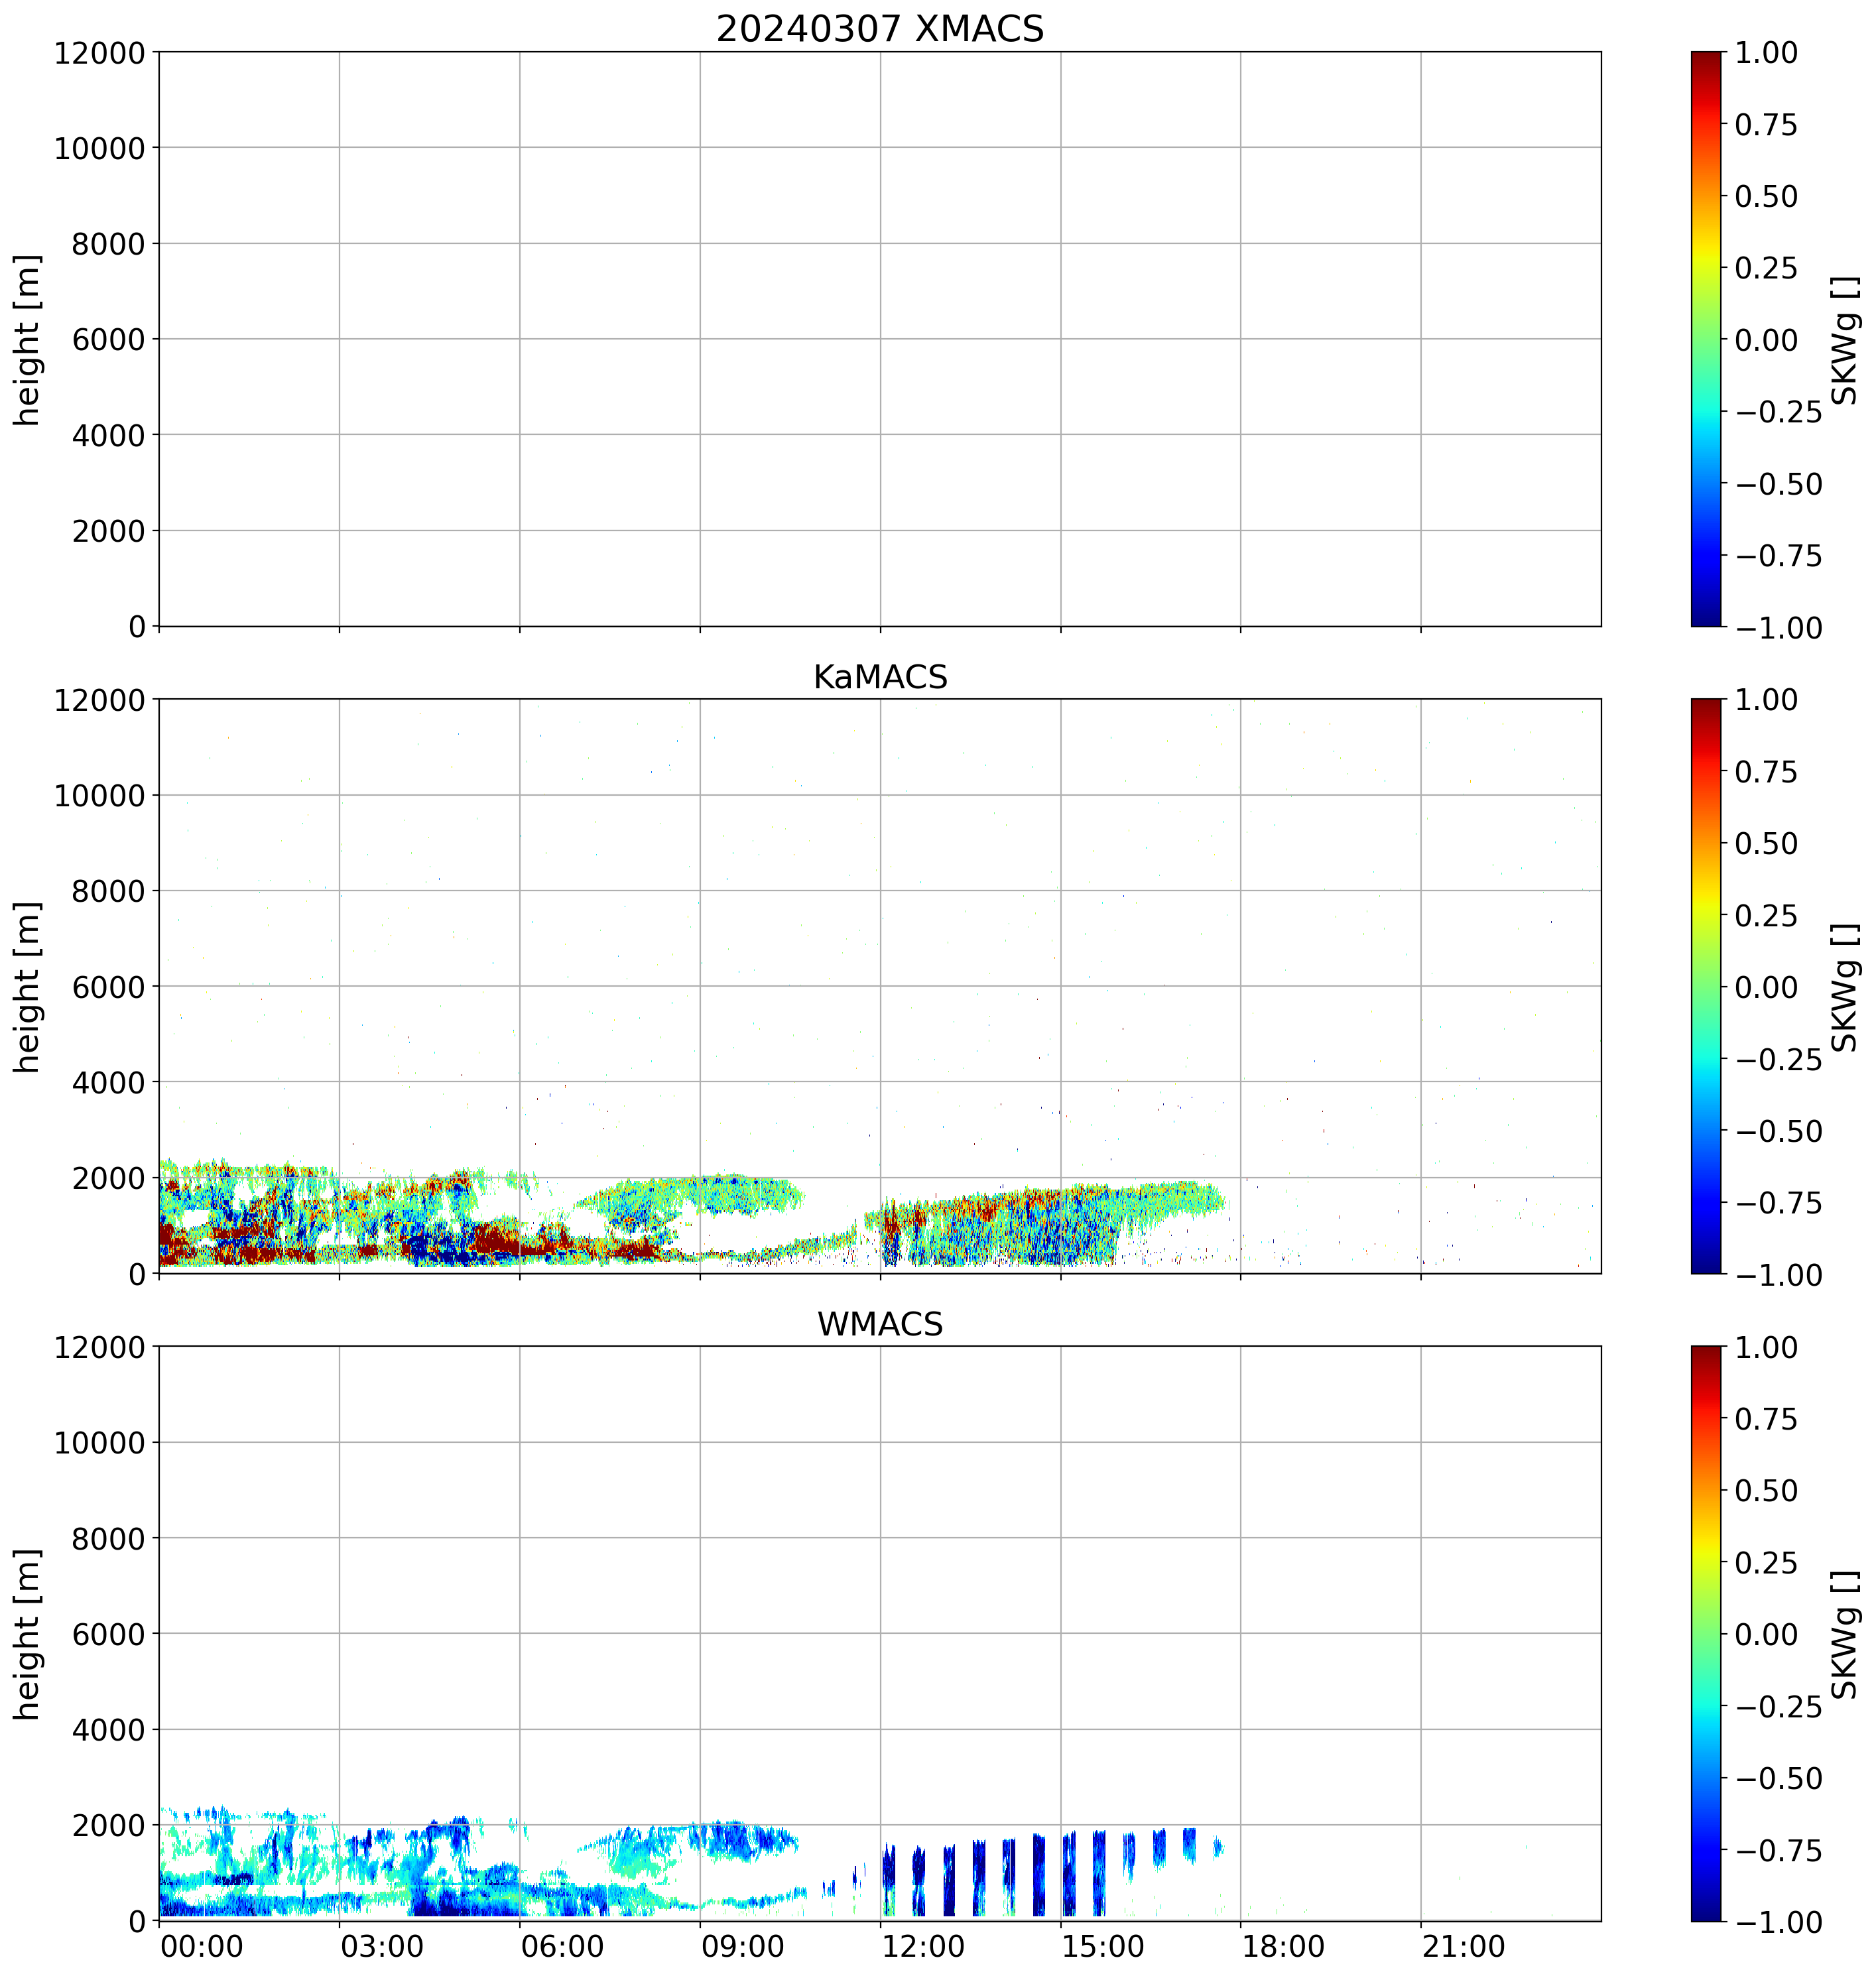
Task: Click the 12000 tick on KaMACS axis
Action: point(100,700)
